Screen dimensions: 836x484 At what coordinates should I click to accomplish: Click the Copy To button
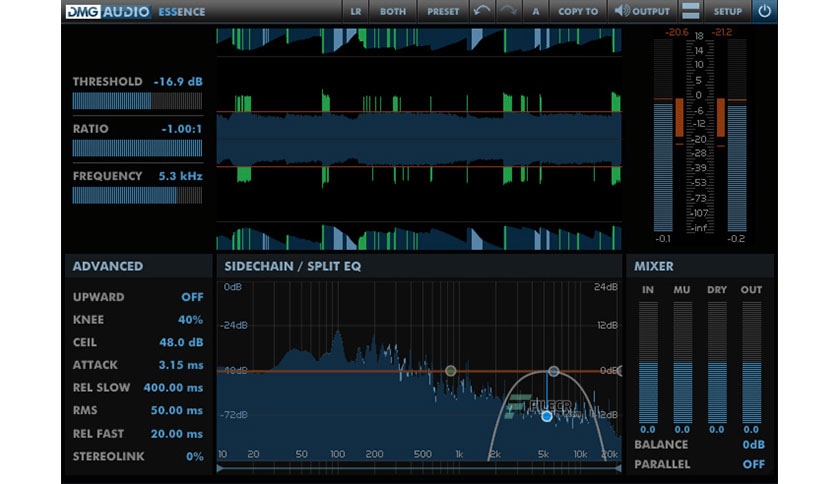(578, 12)
